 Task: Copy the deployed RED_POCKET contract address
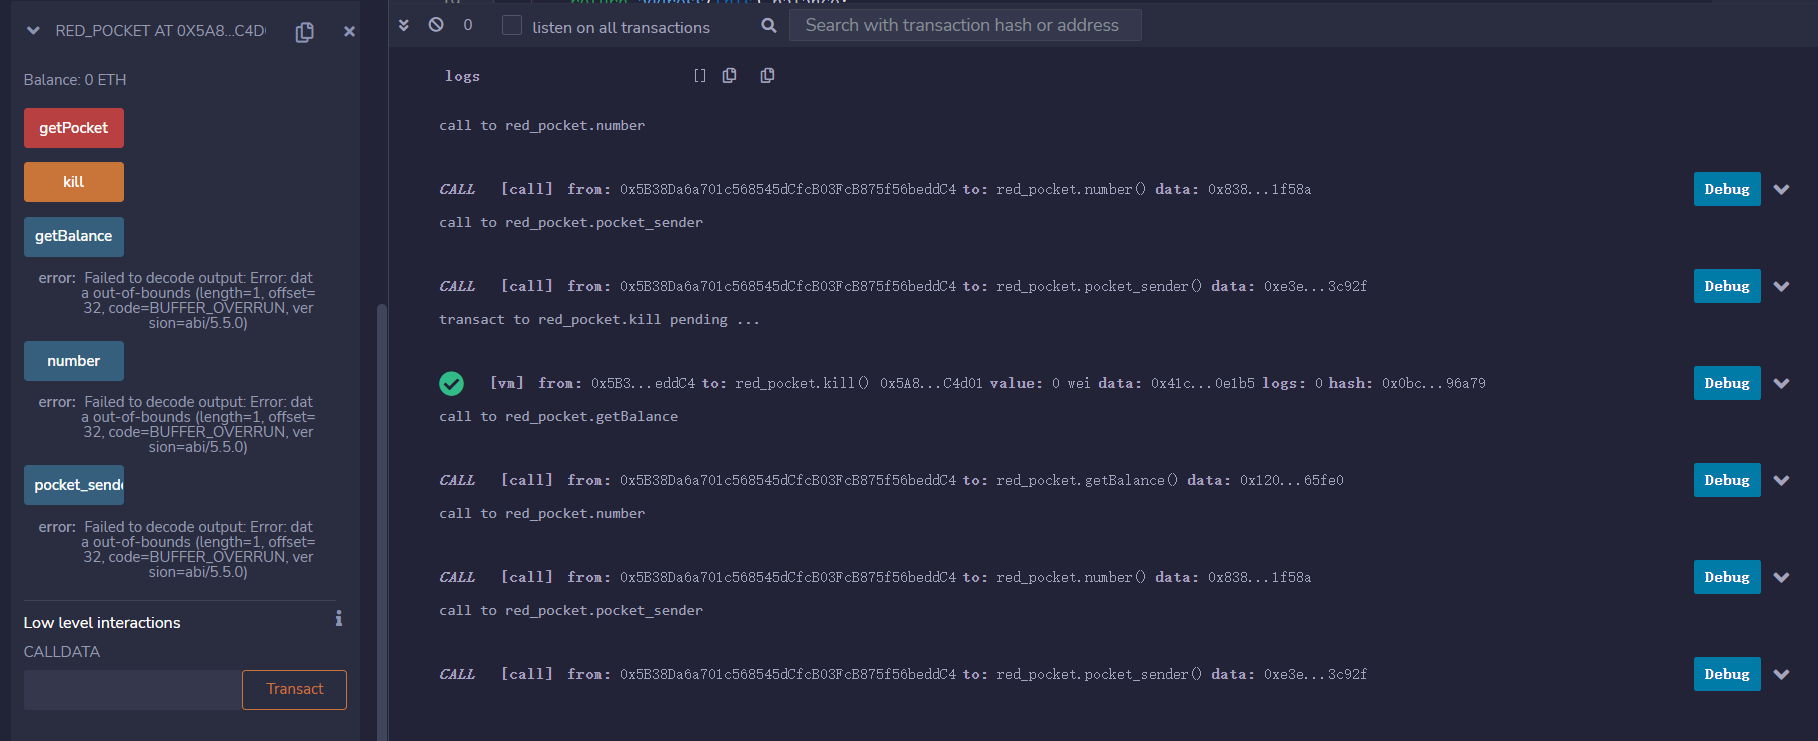(x=305, y=32)
